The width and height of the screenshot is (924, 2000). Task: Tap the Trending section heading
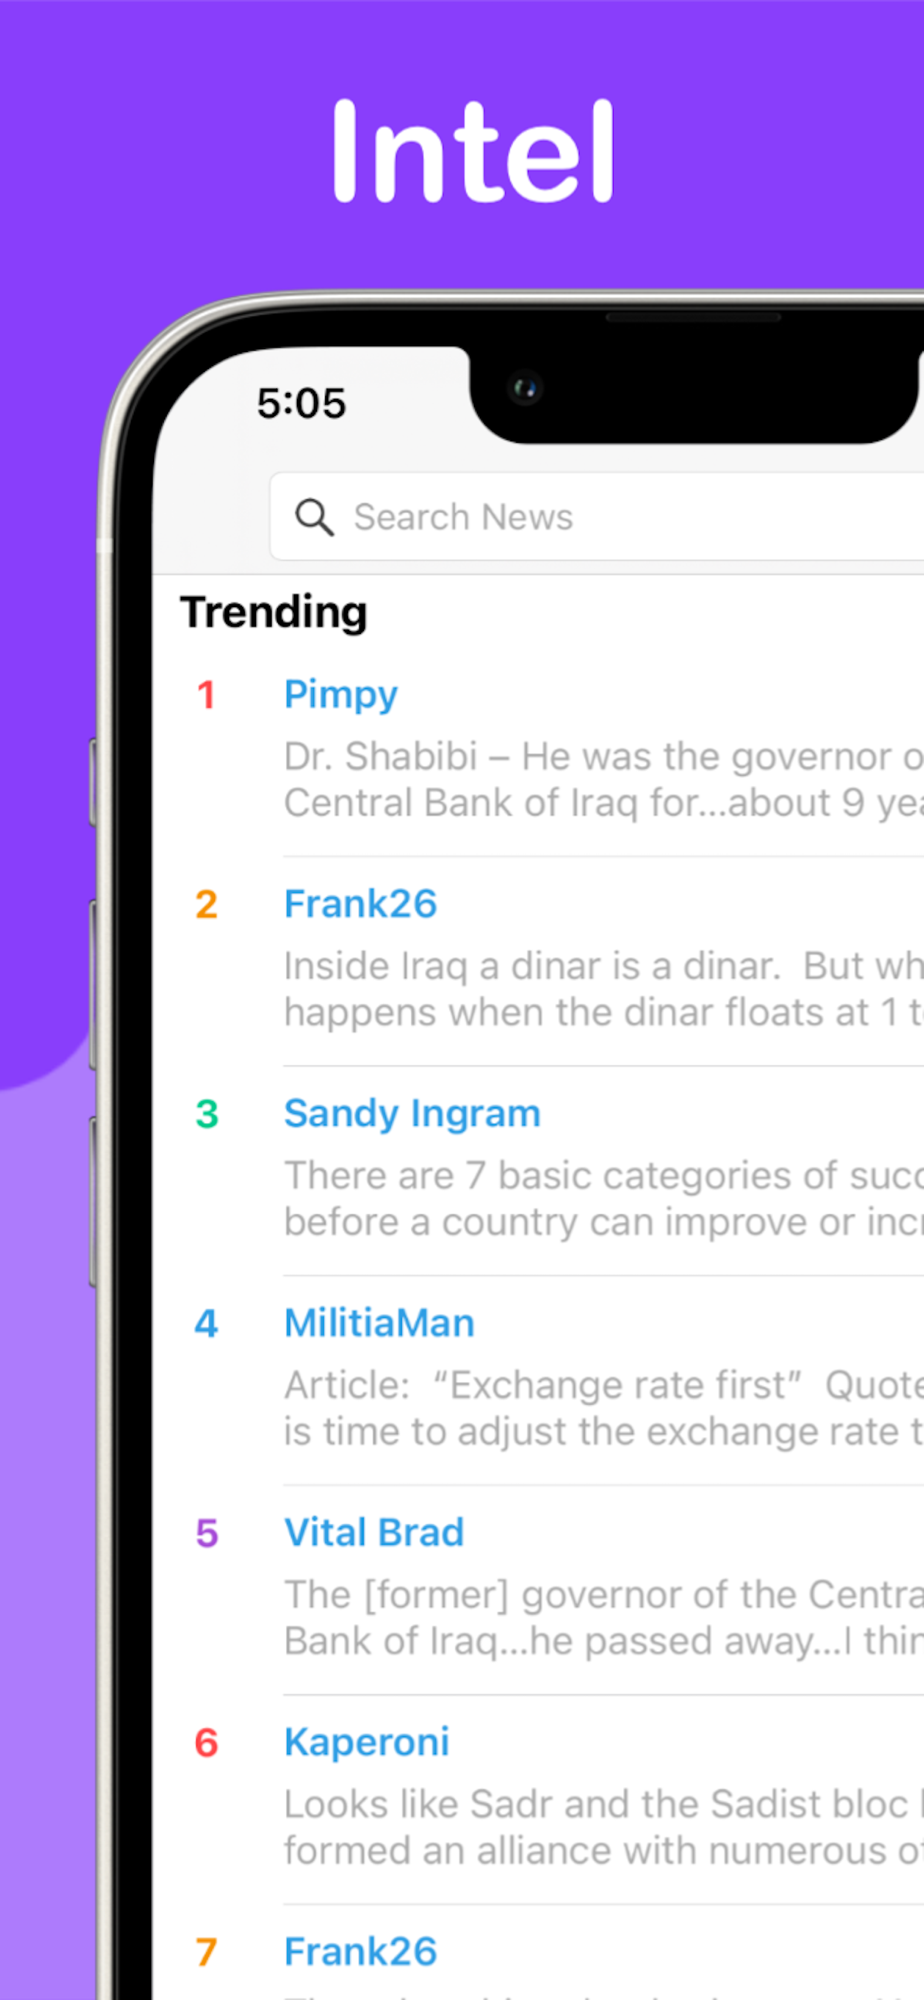(x=273, y=612)
